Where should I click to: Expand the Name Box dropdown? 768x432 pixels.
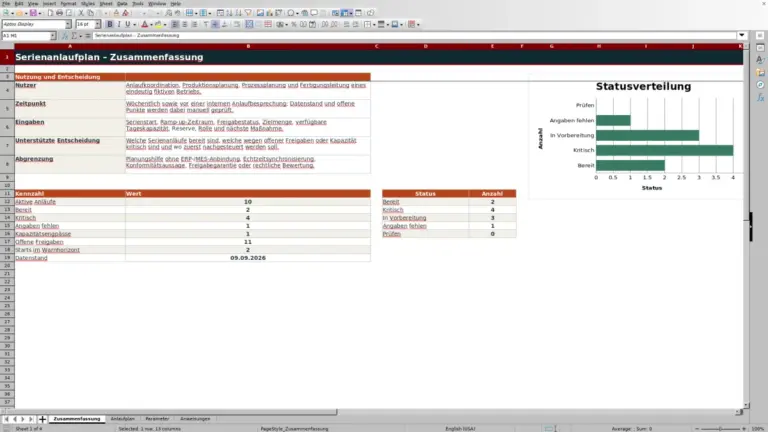tap(53, 36)
